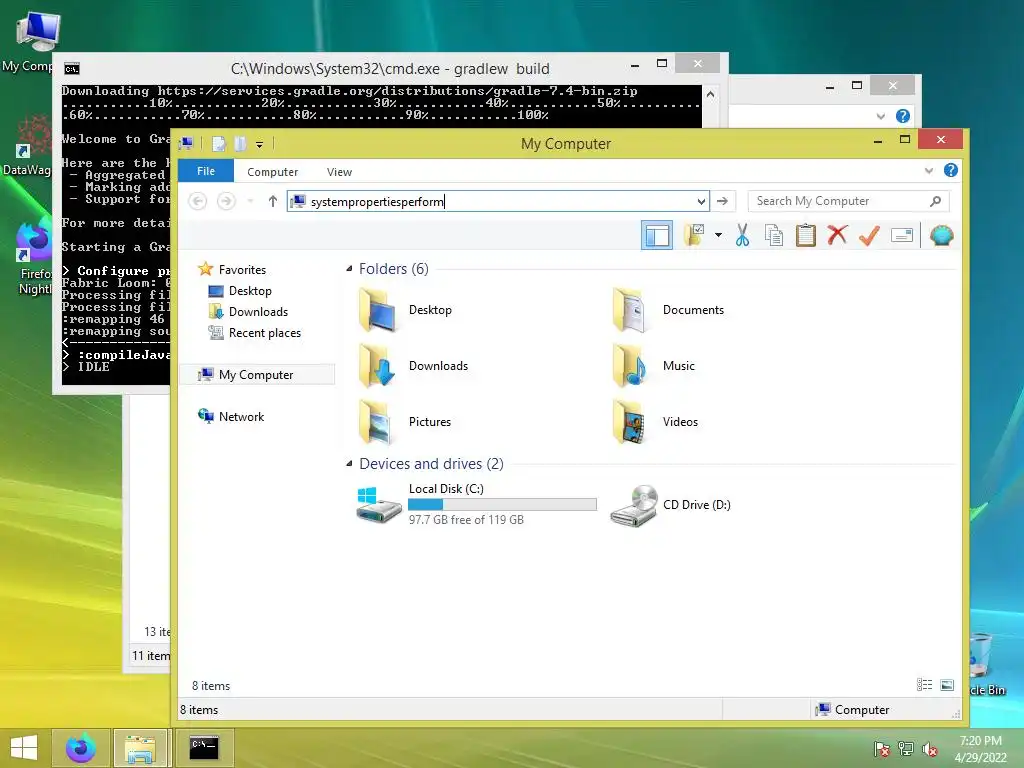This screenshot has height=768, width=1024.
Task: Click the red X Delete icon
Action: pyautogui.click(x=837, y=235)
